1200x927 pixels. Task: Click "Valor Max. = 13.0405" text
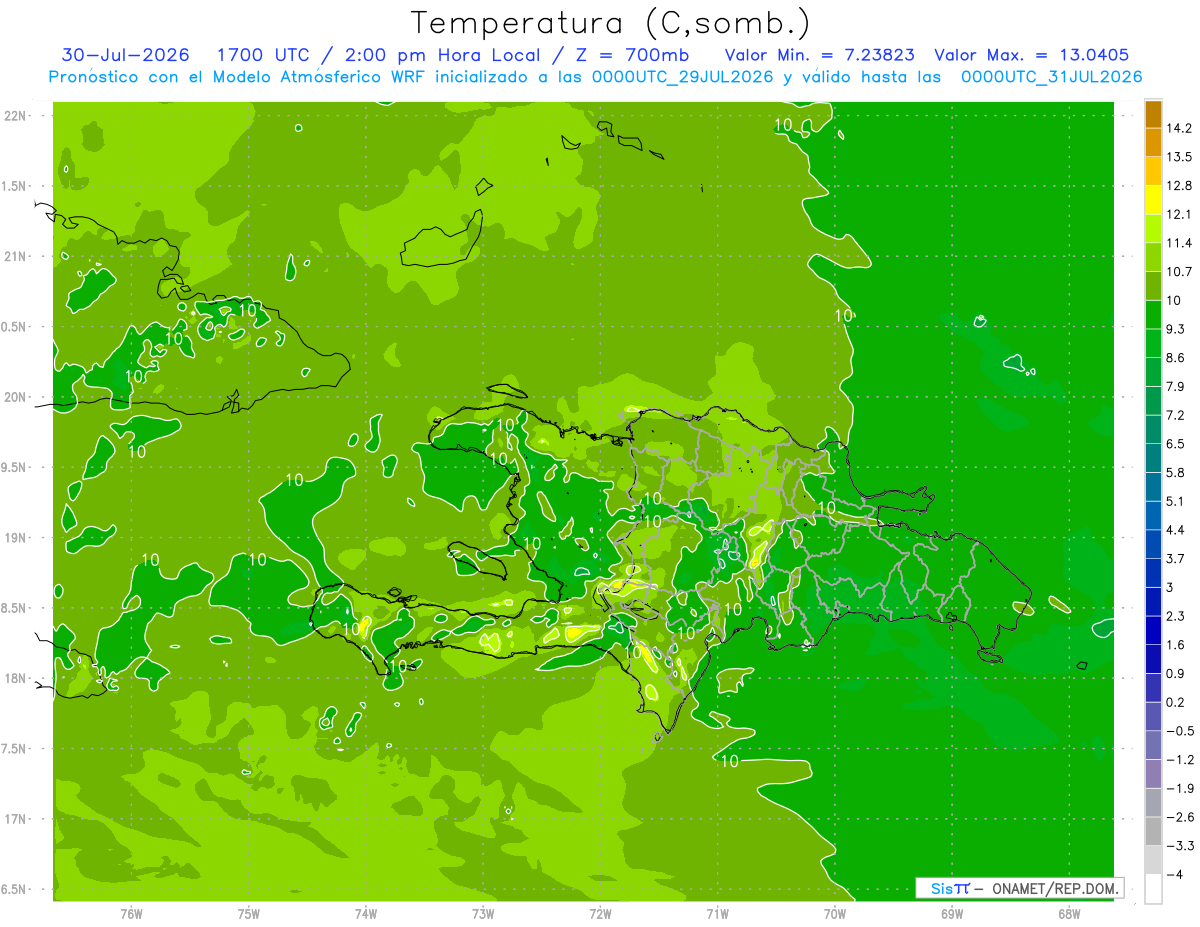click(x=1032, y=55)
